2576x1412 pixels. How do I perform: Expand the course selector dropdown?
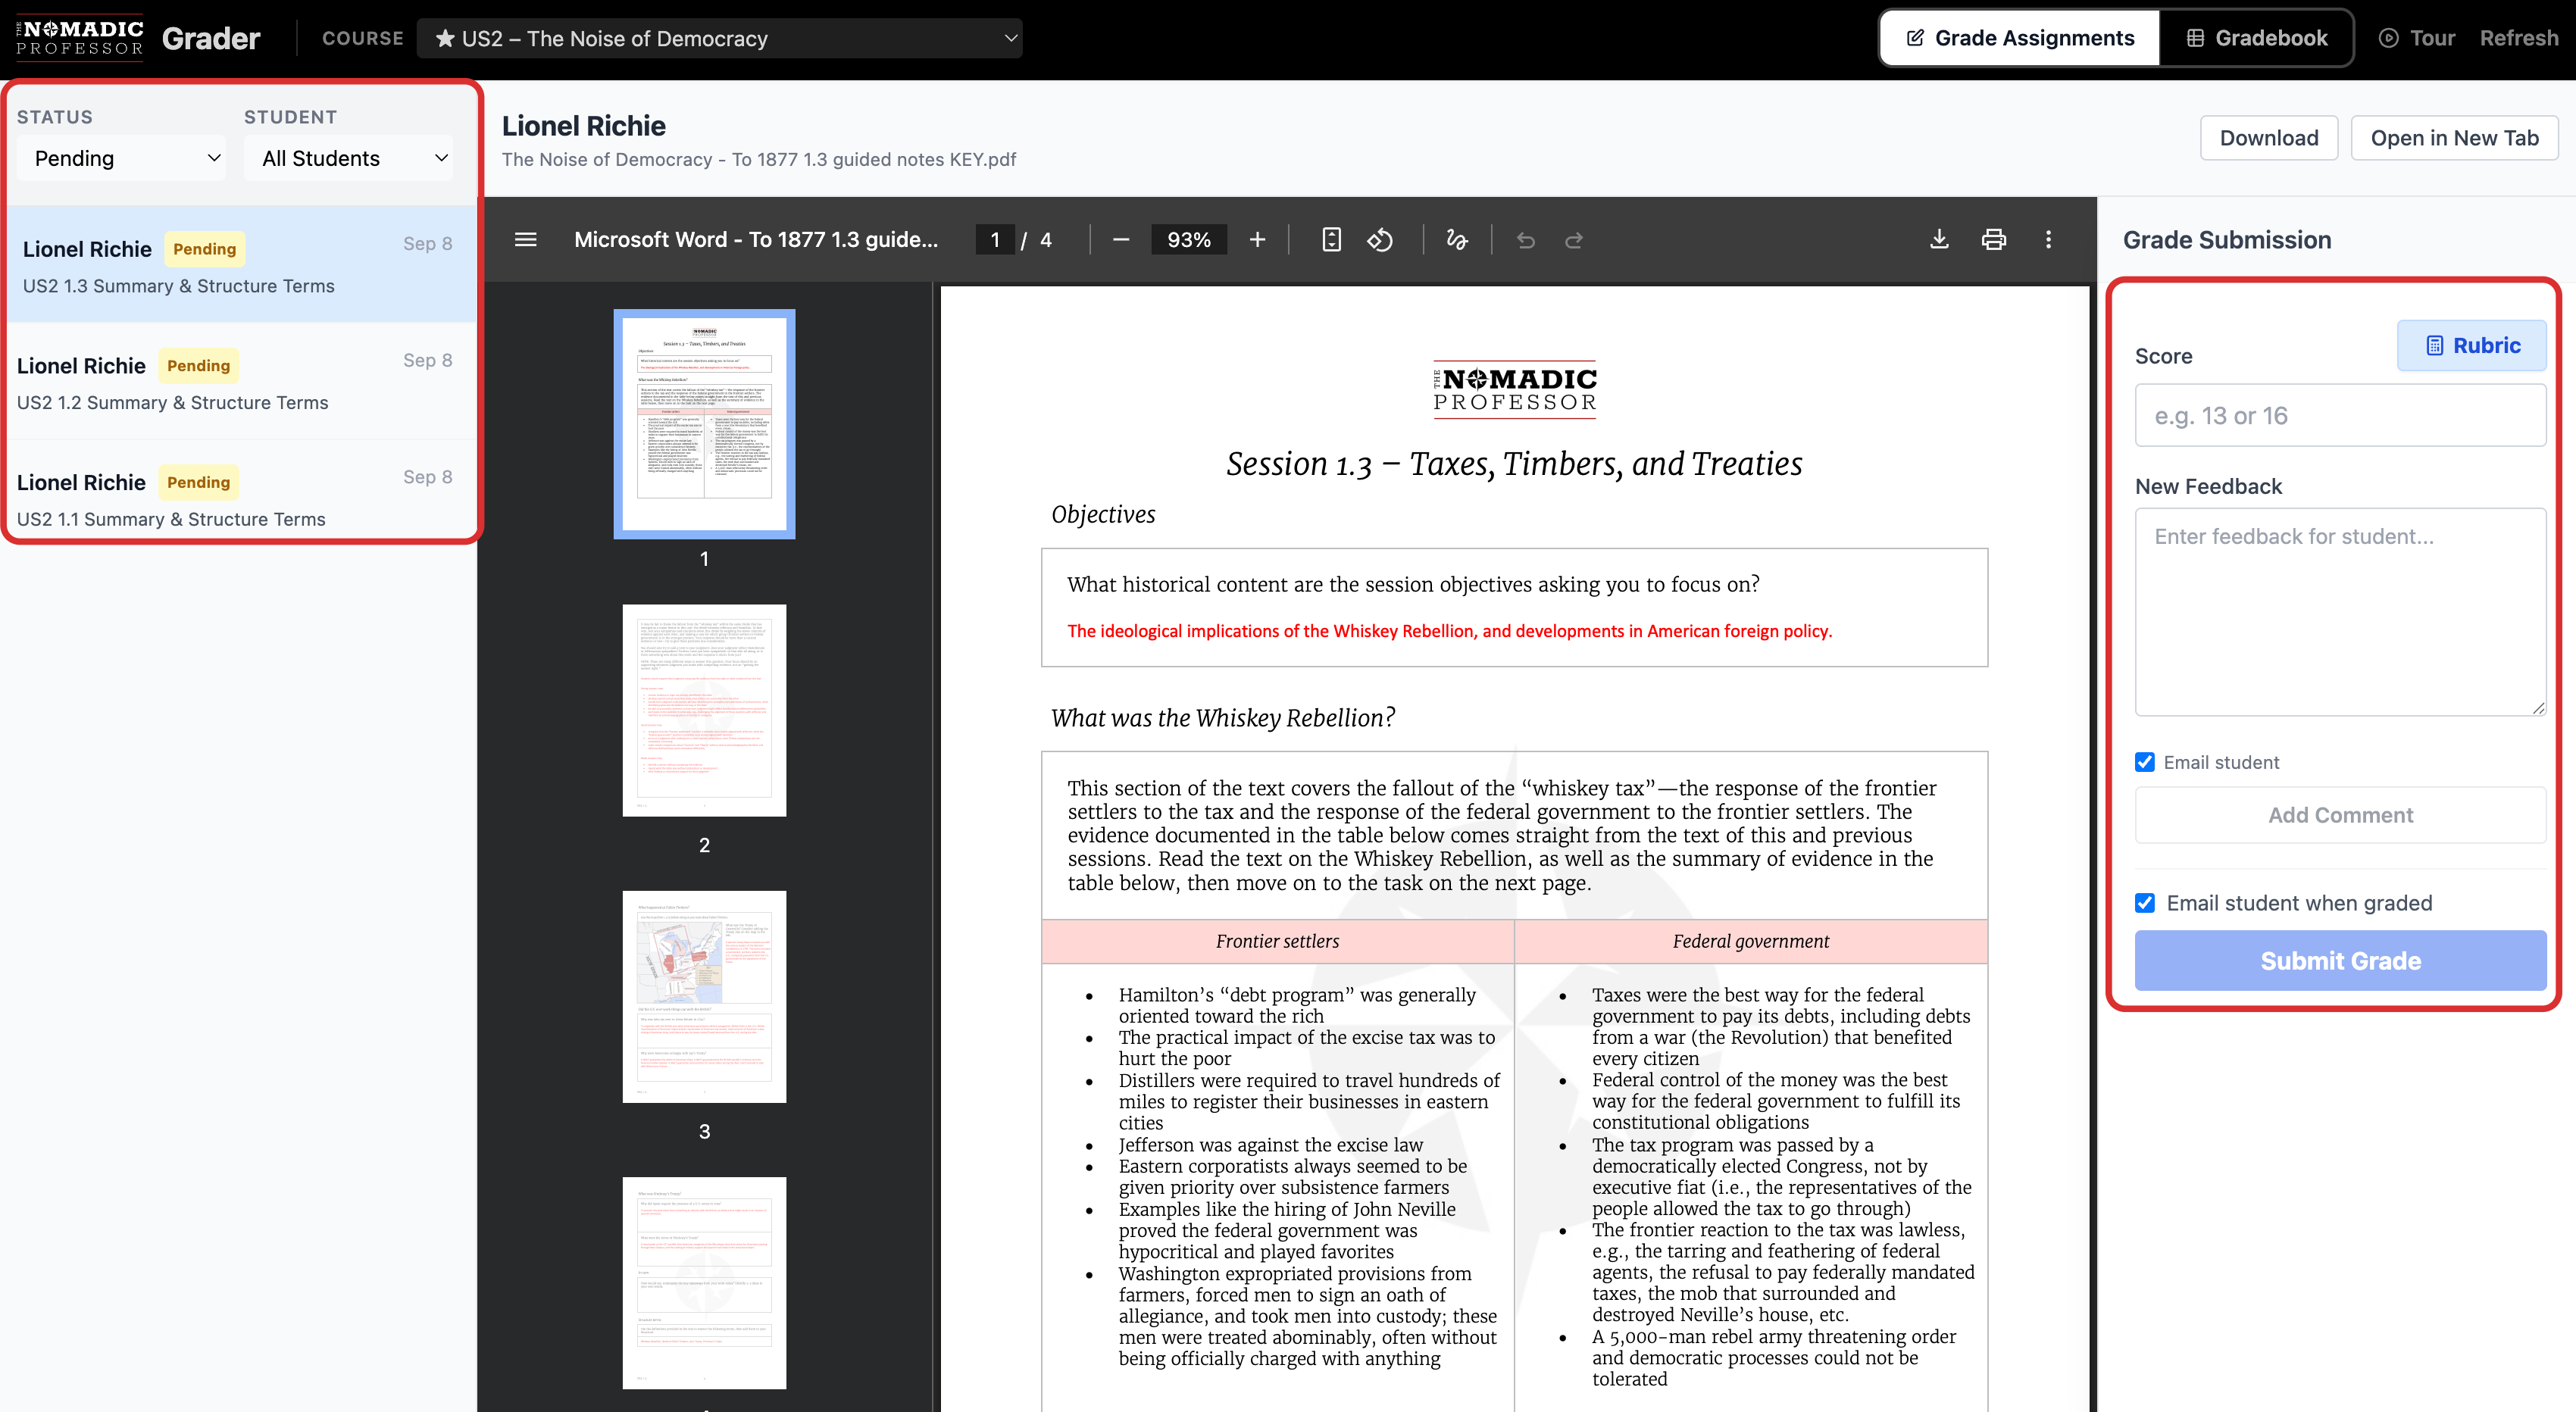(719, 38)
